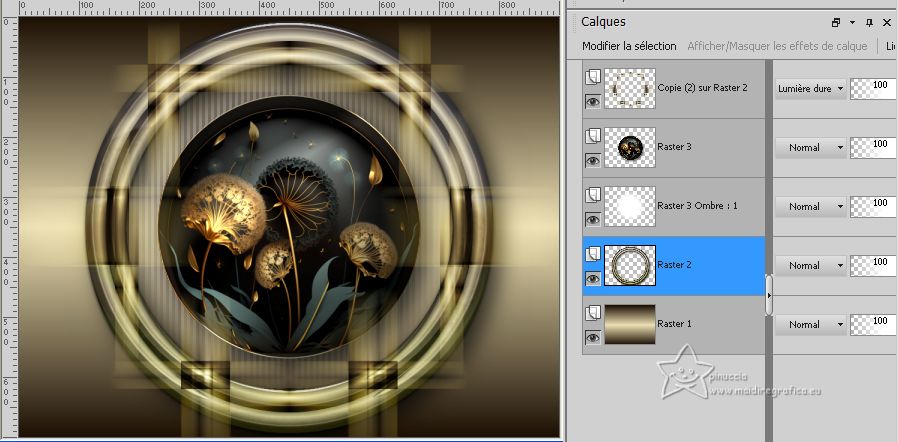Viewport: 898px width, 442px height.
Task: Toggle visibility of the Raster 2 layer
Action: tap(593, 279)
